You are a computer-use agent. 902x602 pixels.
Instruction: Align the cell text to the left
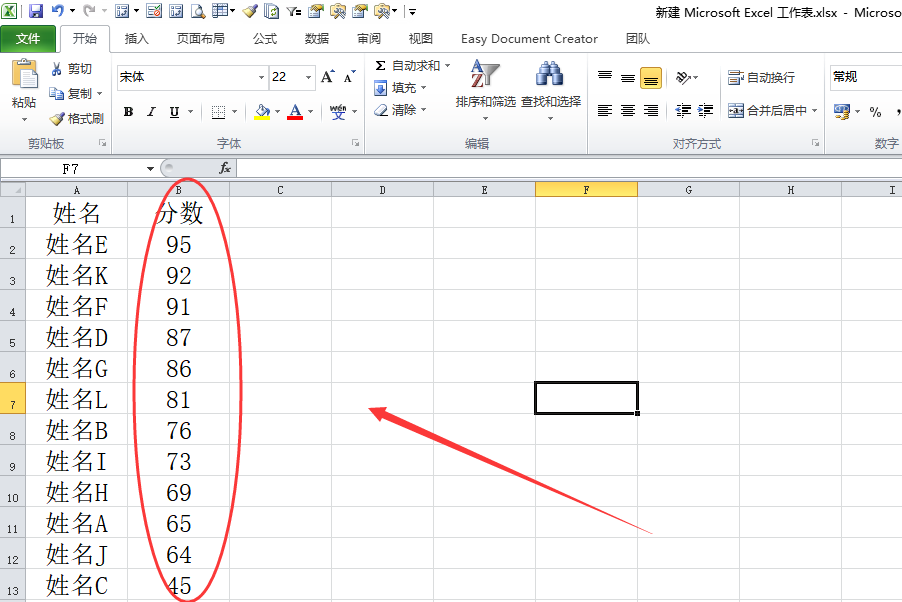point(605,111)
